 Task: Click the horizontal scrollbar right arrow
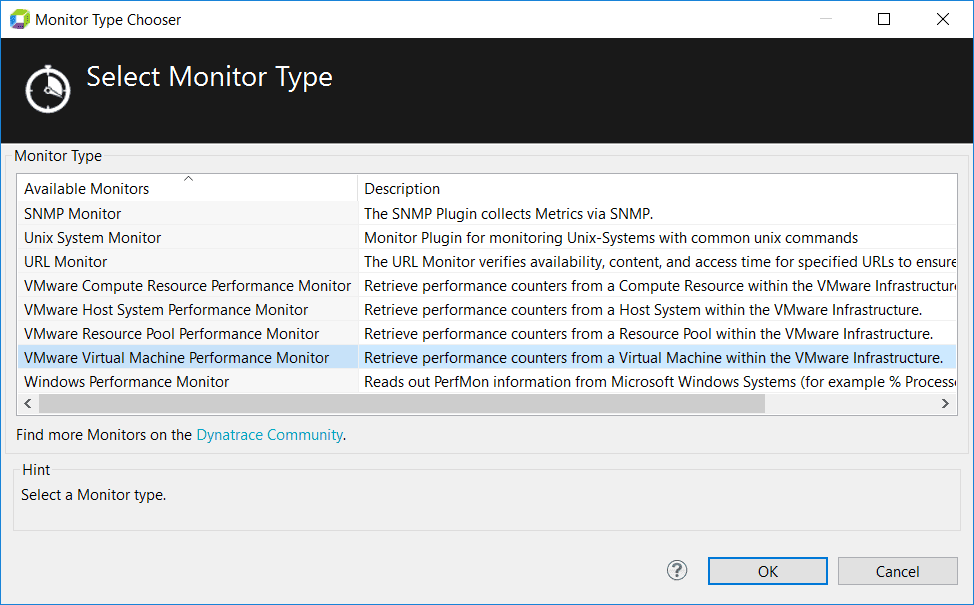pyautogui.click(x=945, y=403)
